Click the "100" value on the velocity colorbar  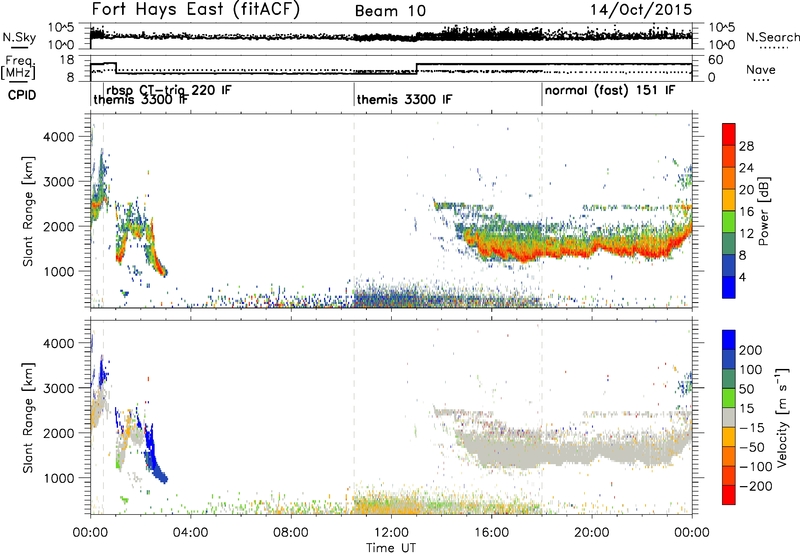click(x=751, y=370)
